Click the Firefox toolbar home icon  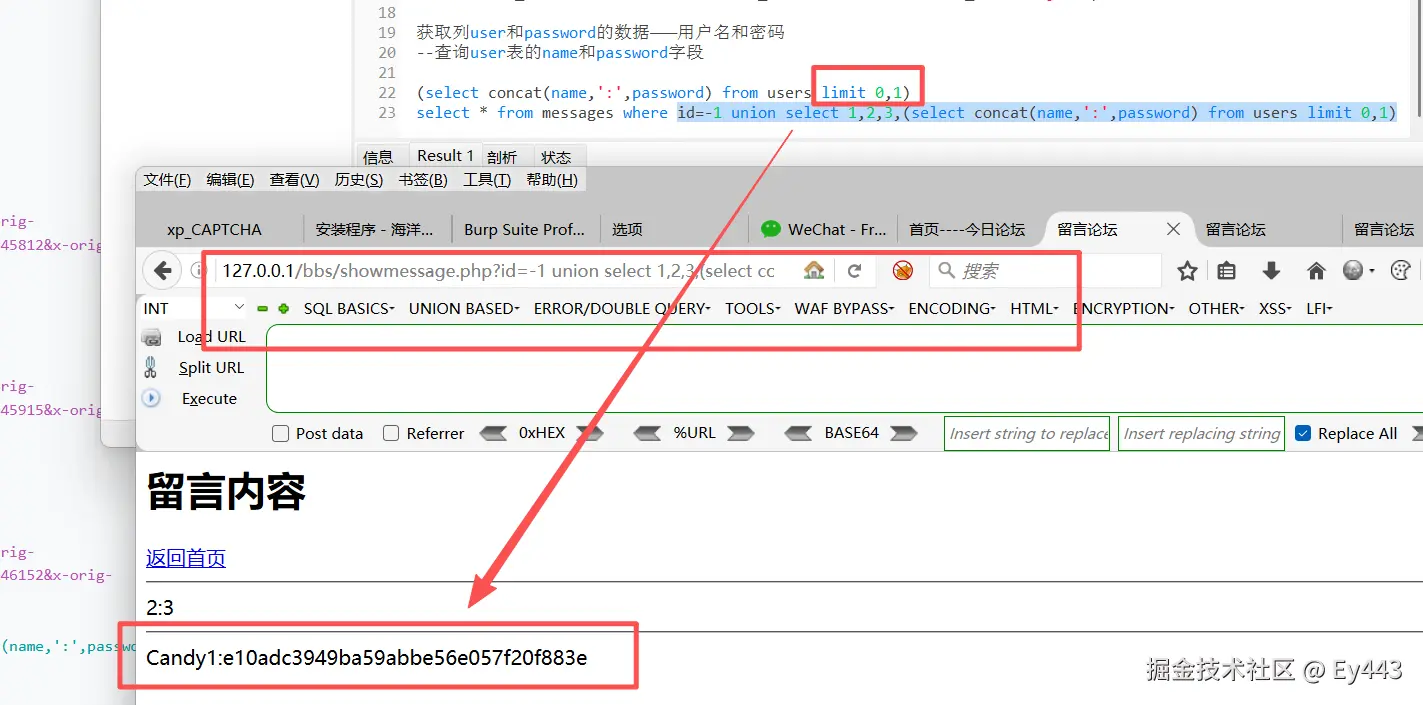1316,271
